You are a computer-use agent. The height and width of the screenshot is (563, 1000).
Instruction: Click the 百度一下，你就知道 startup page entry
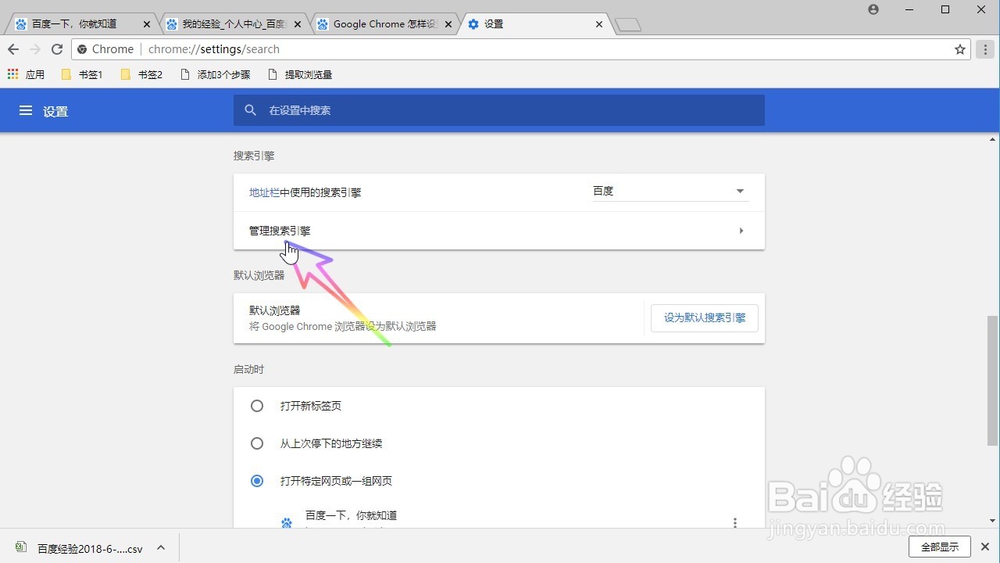pos(351,515)
